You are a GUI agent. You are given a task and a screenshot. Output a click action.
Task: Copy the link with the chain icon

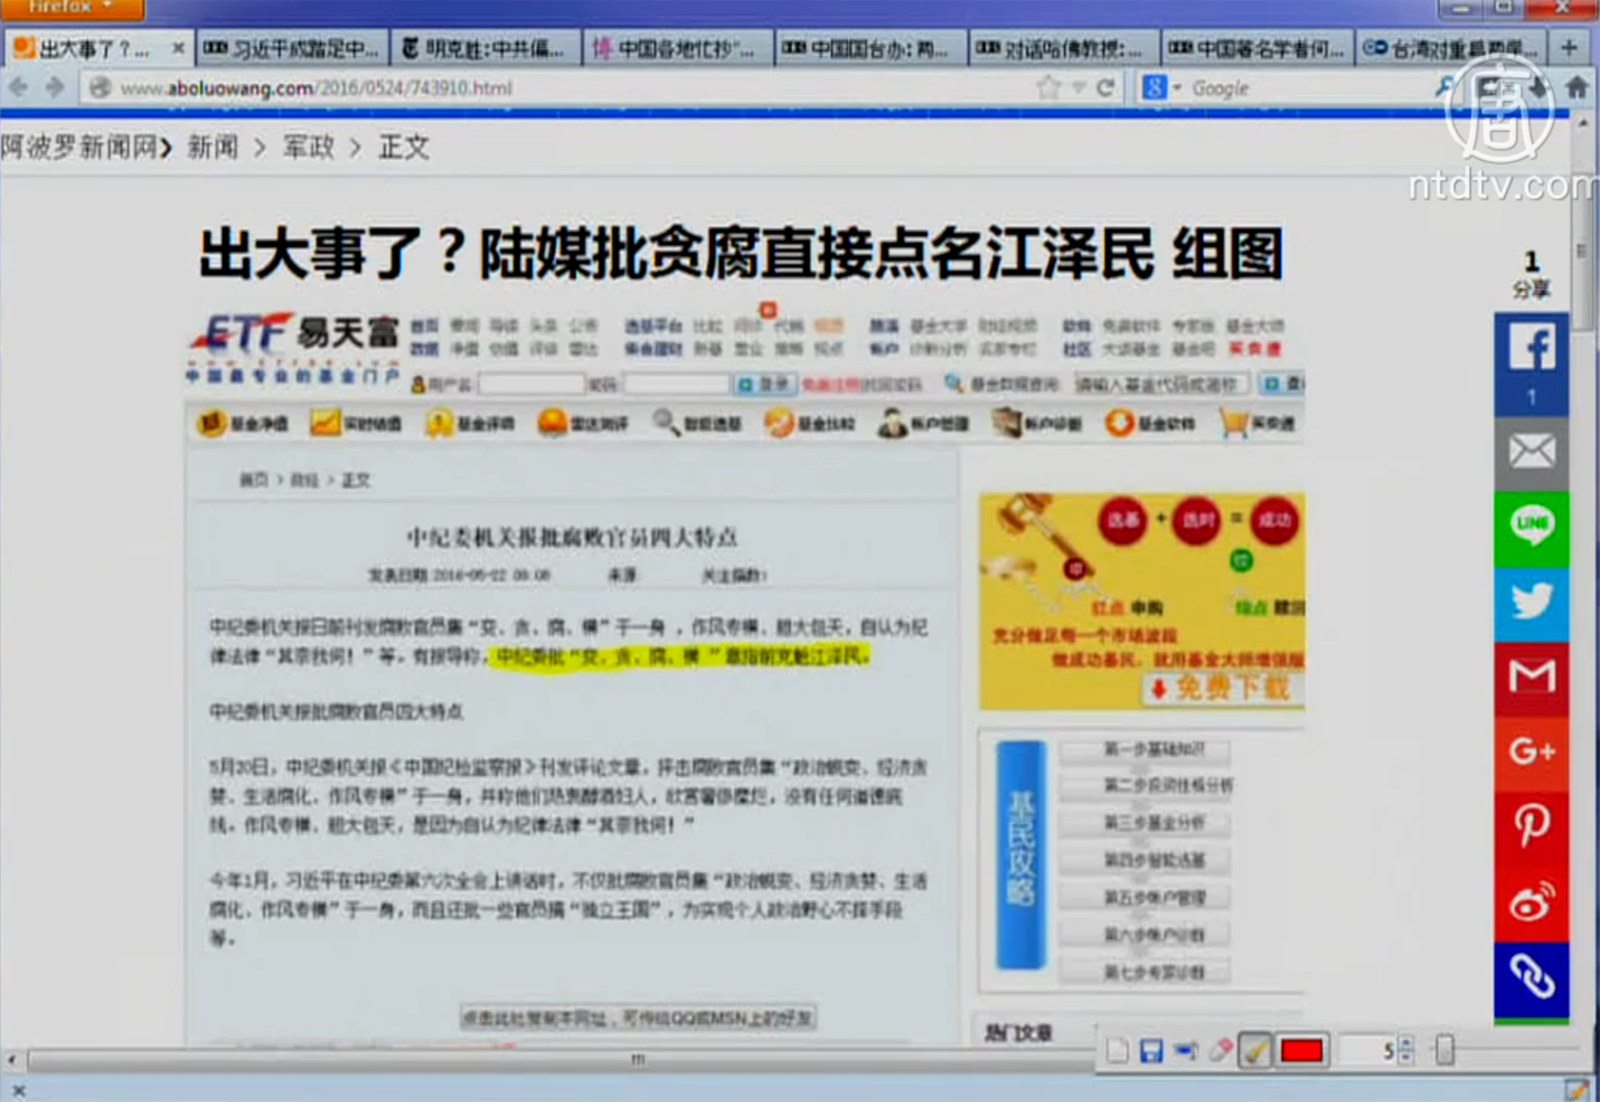[x=1531, y=977]
